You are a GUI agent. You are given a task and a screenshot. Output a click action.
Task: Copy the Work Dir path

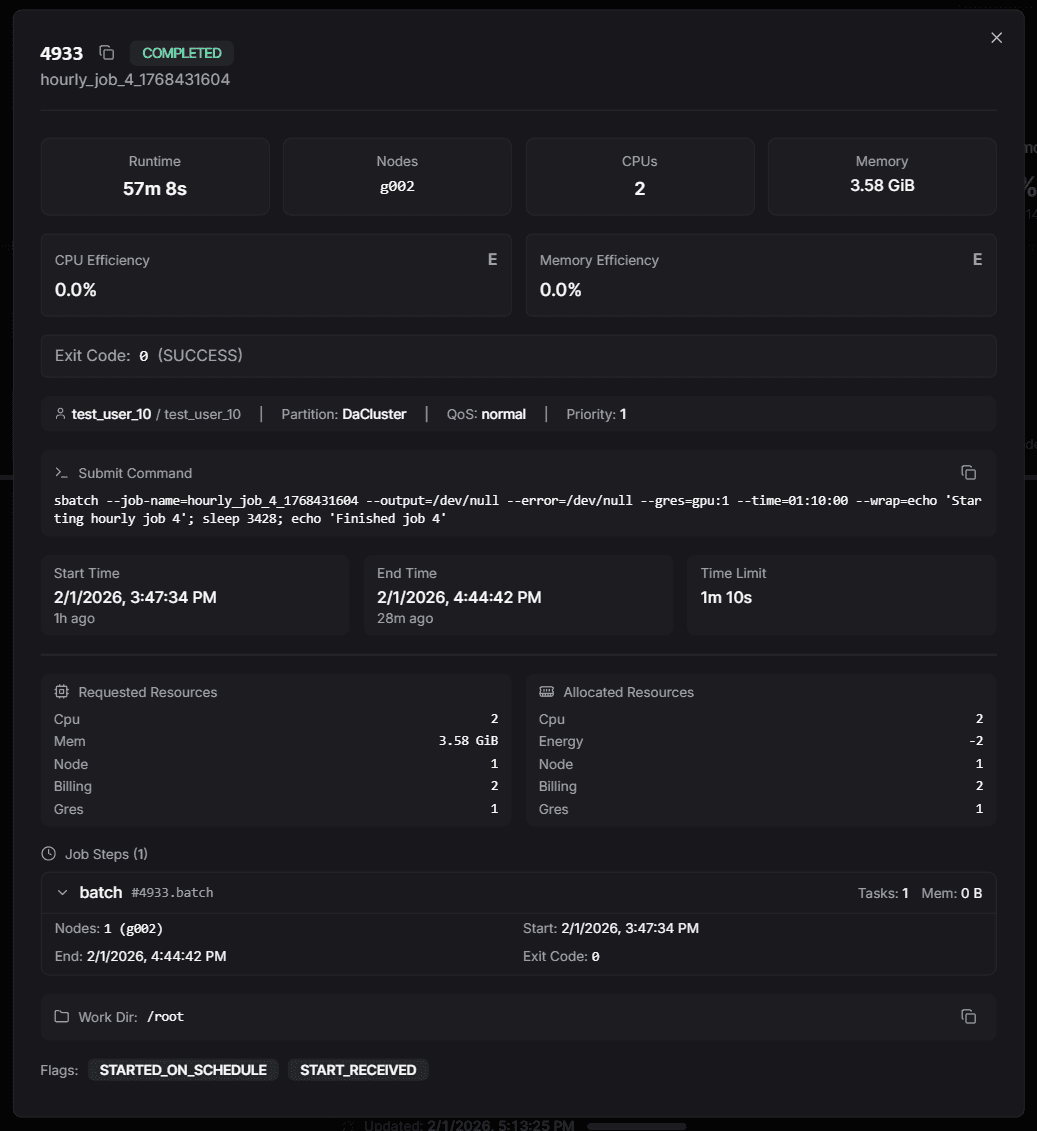point(968,1016)
